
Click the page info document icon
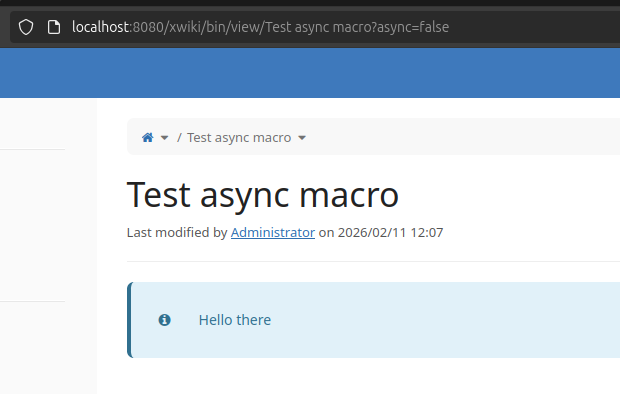[x=54, y=27]
